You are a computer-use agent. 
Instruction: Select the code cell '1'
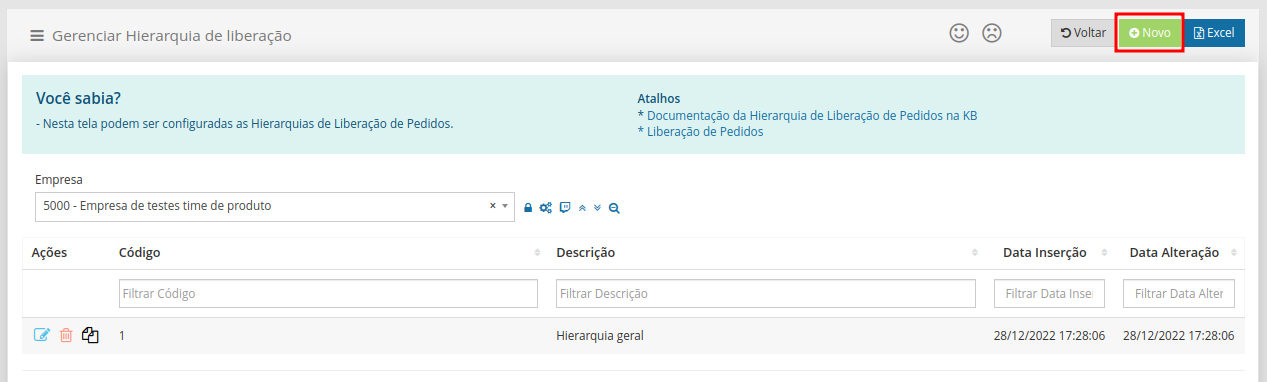click(122, 336)
